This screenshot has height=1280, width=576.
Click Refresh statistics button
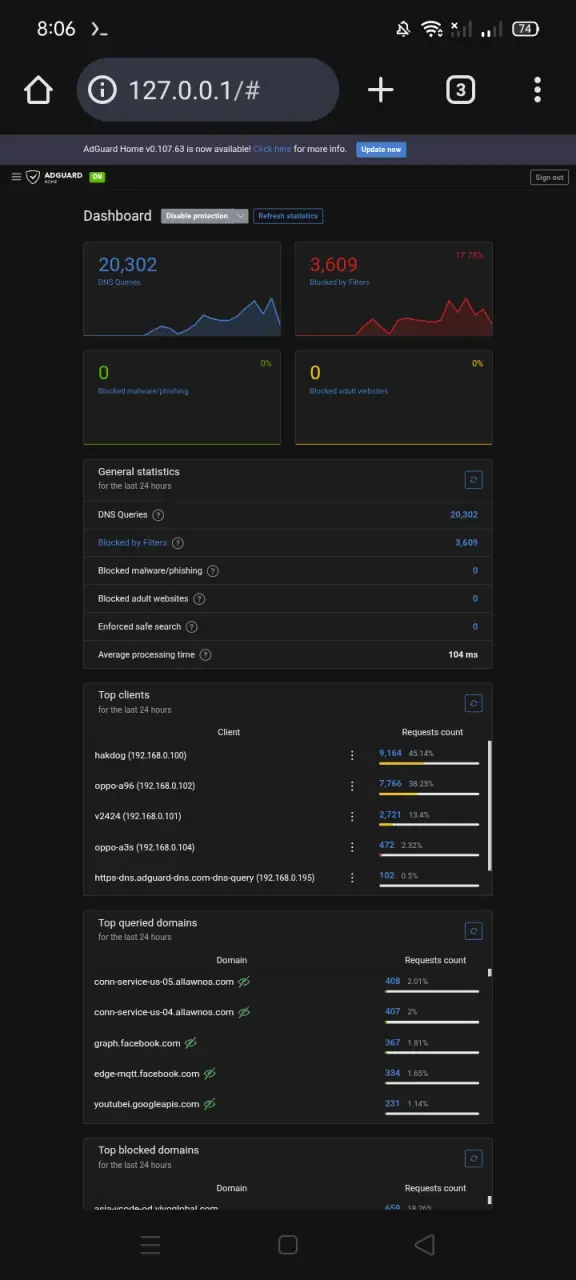[288, 216]
